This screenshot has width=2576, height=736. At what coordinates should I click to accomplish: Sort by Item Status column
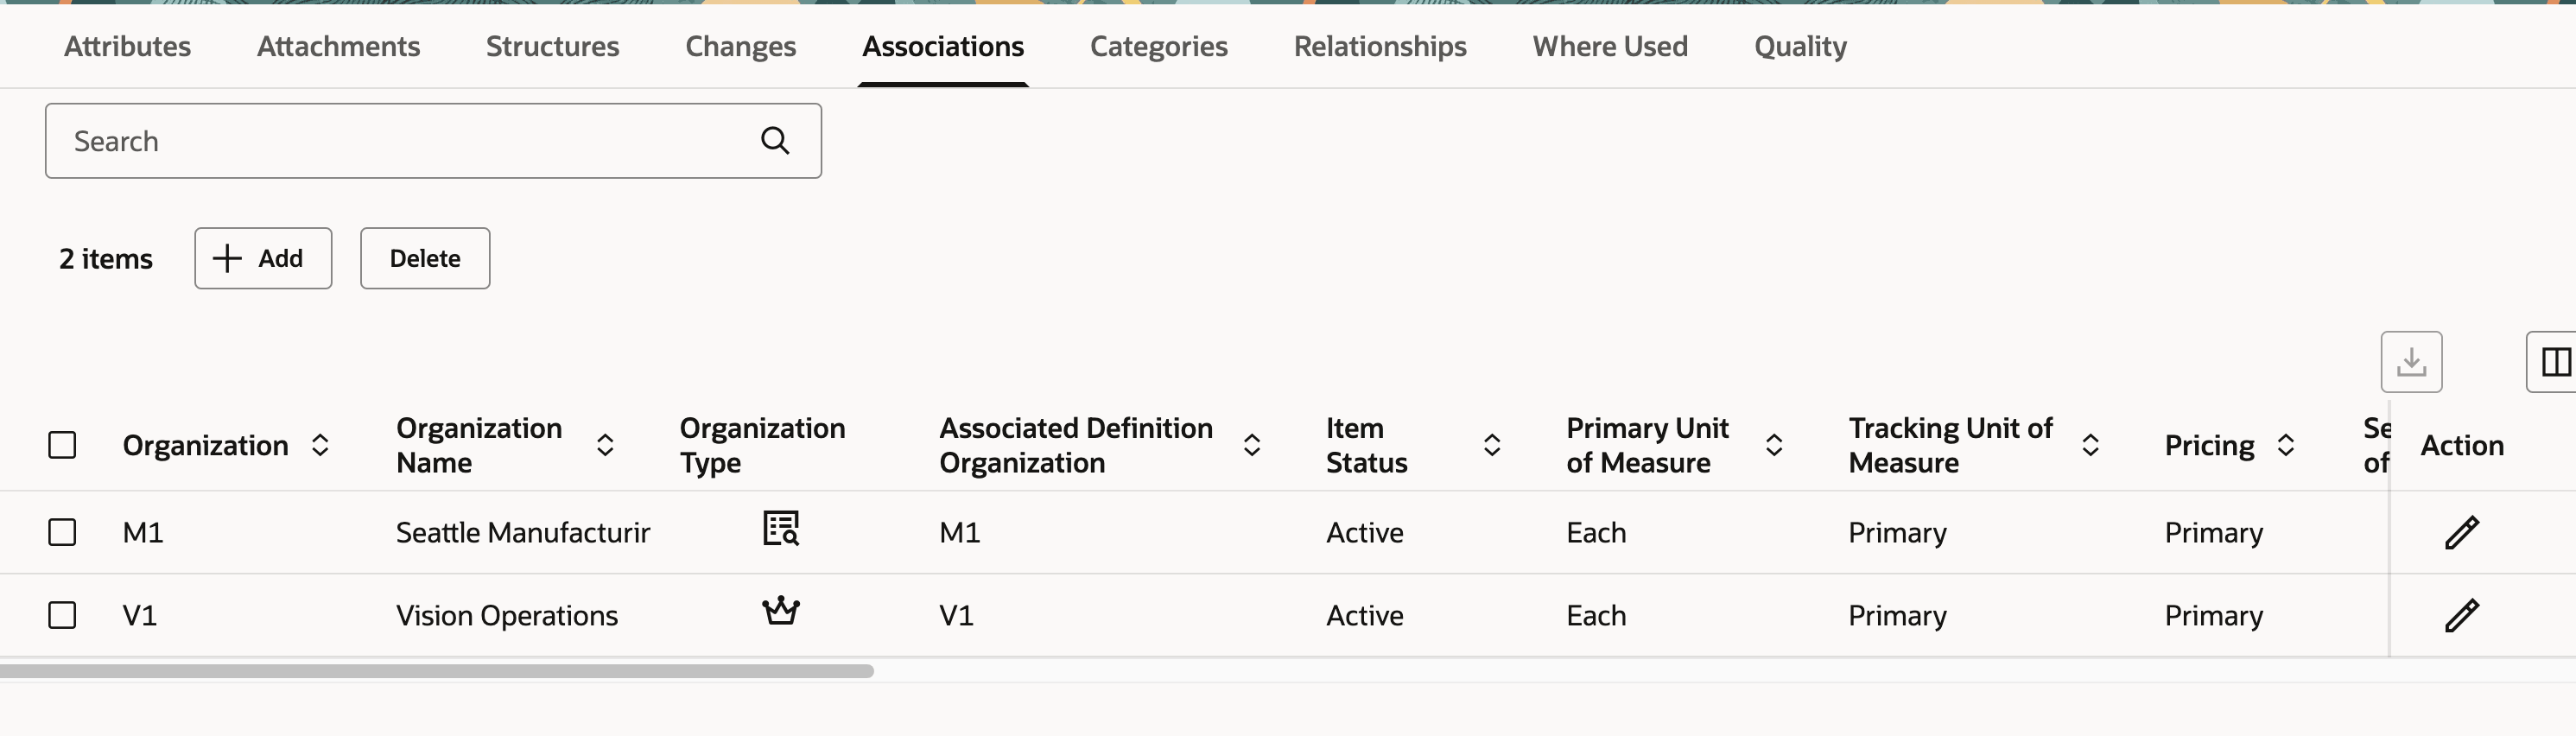pos(1491,445)
